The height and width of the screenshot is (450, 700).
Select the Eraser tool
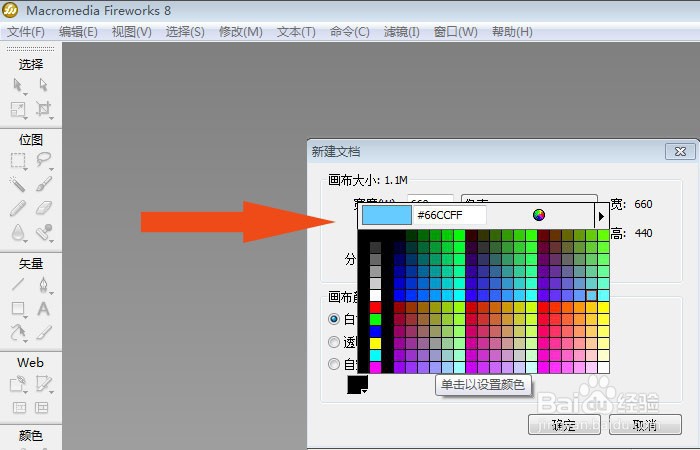coord(44,208)
